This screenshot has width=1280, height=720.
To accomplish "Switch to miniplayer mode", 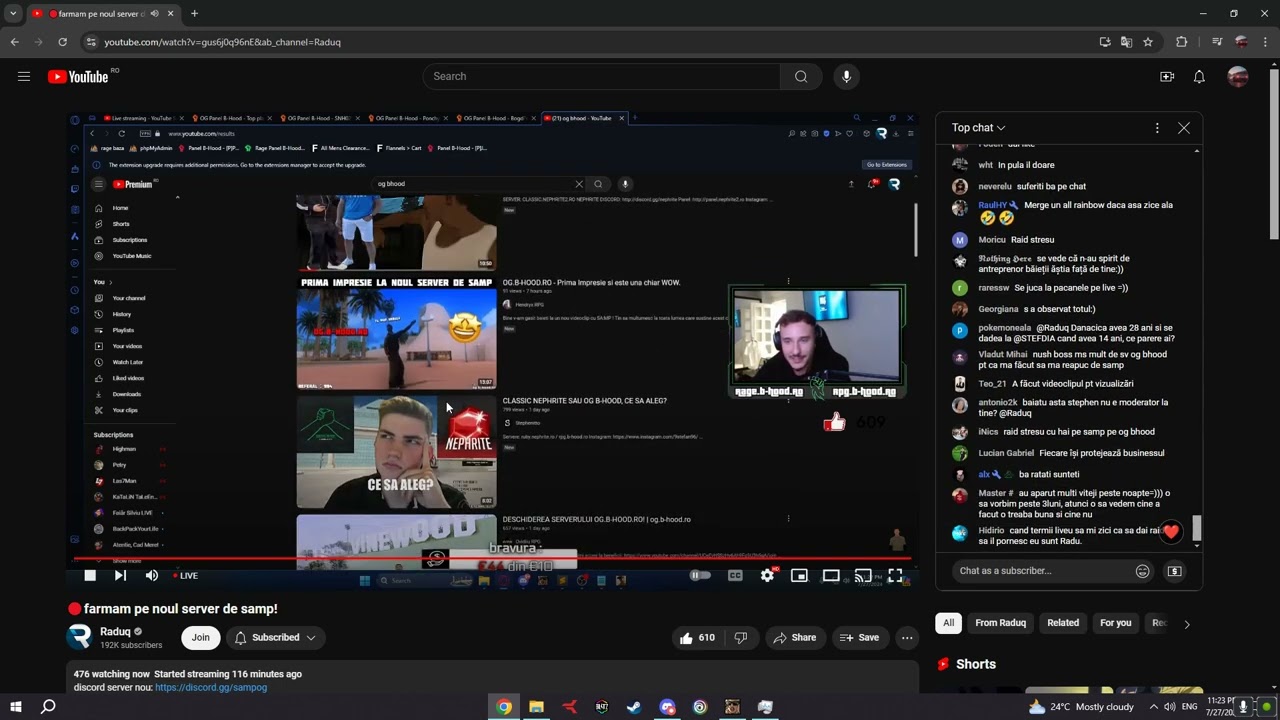I will coord(799,575).
